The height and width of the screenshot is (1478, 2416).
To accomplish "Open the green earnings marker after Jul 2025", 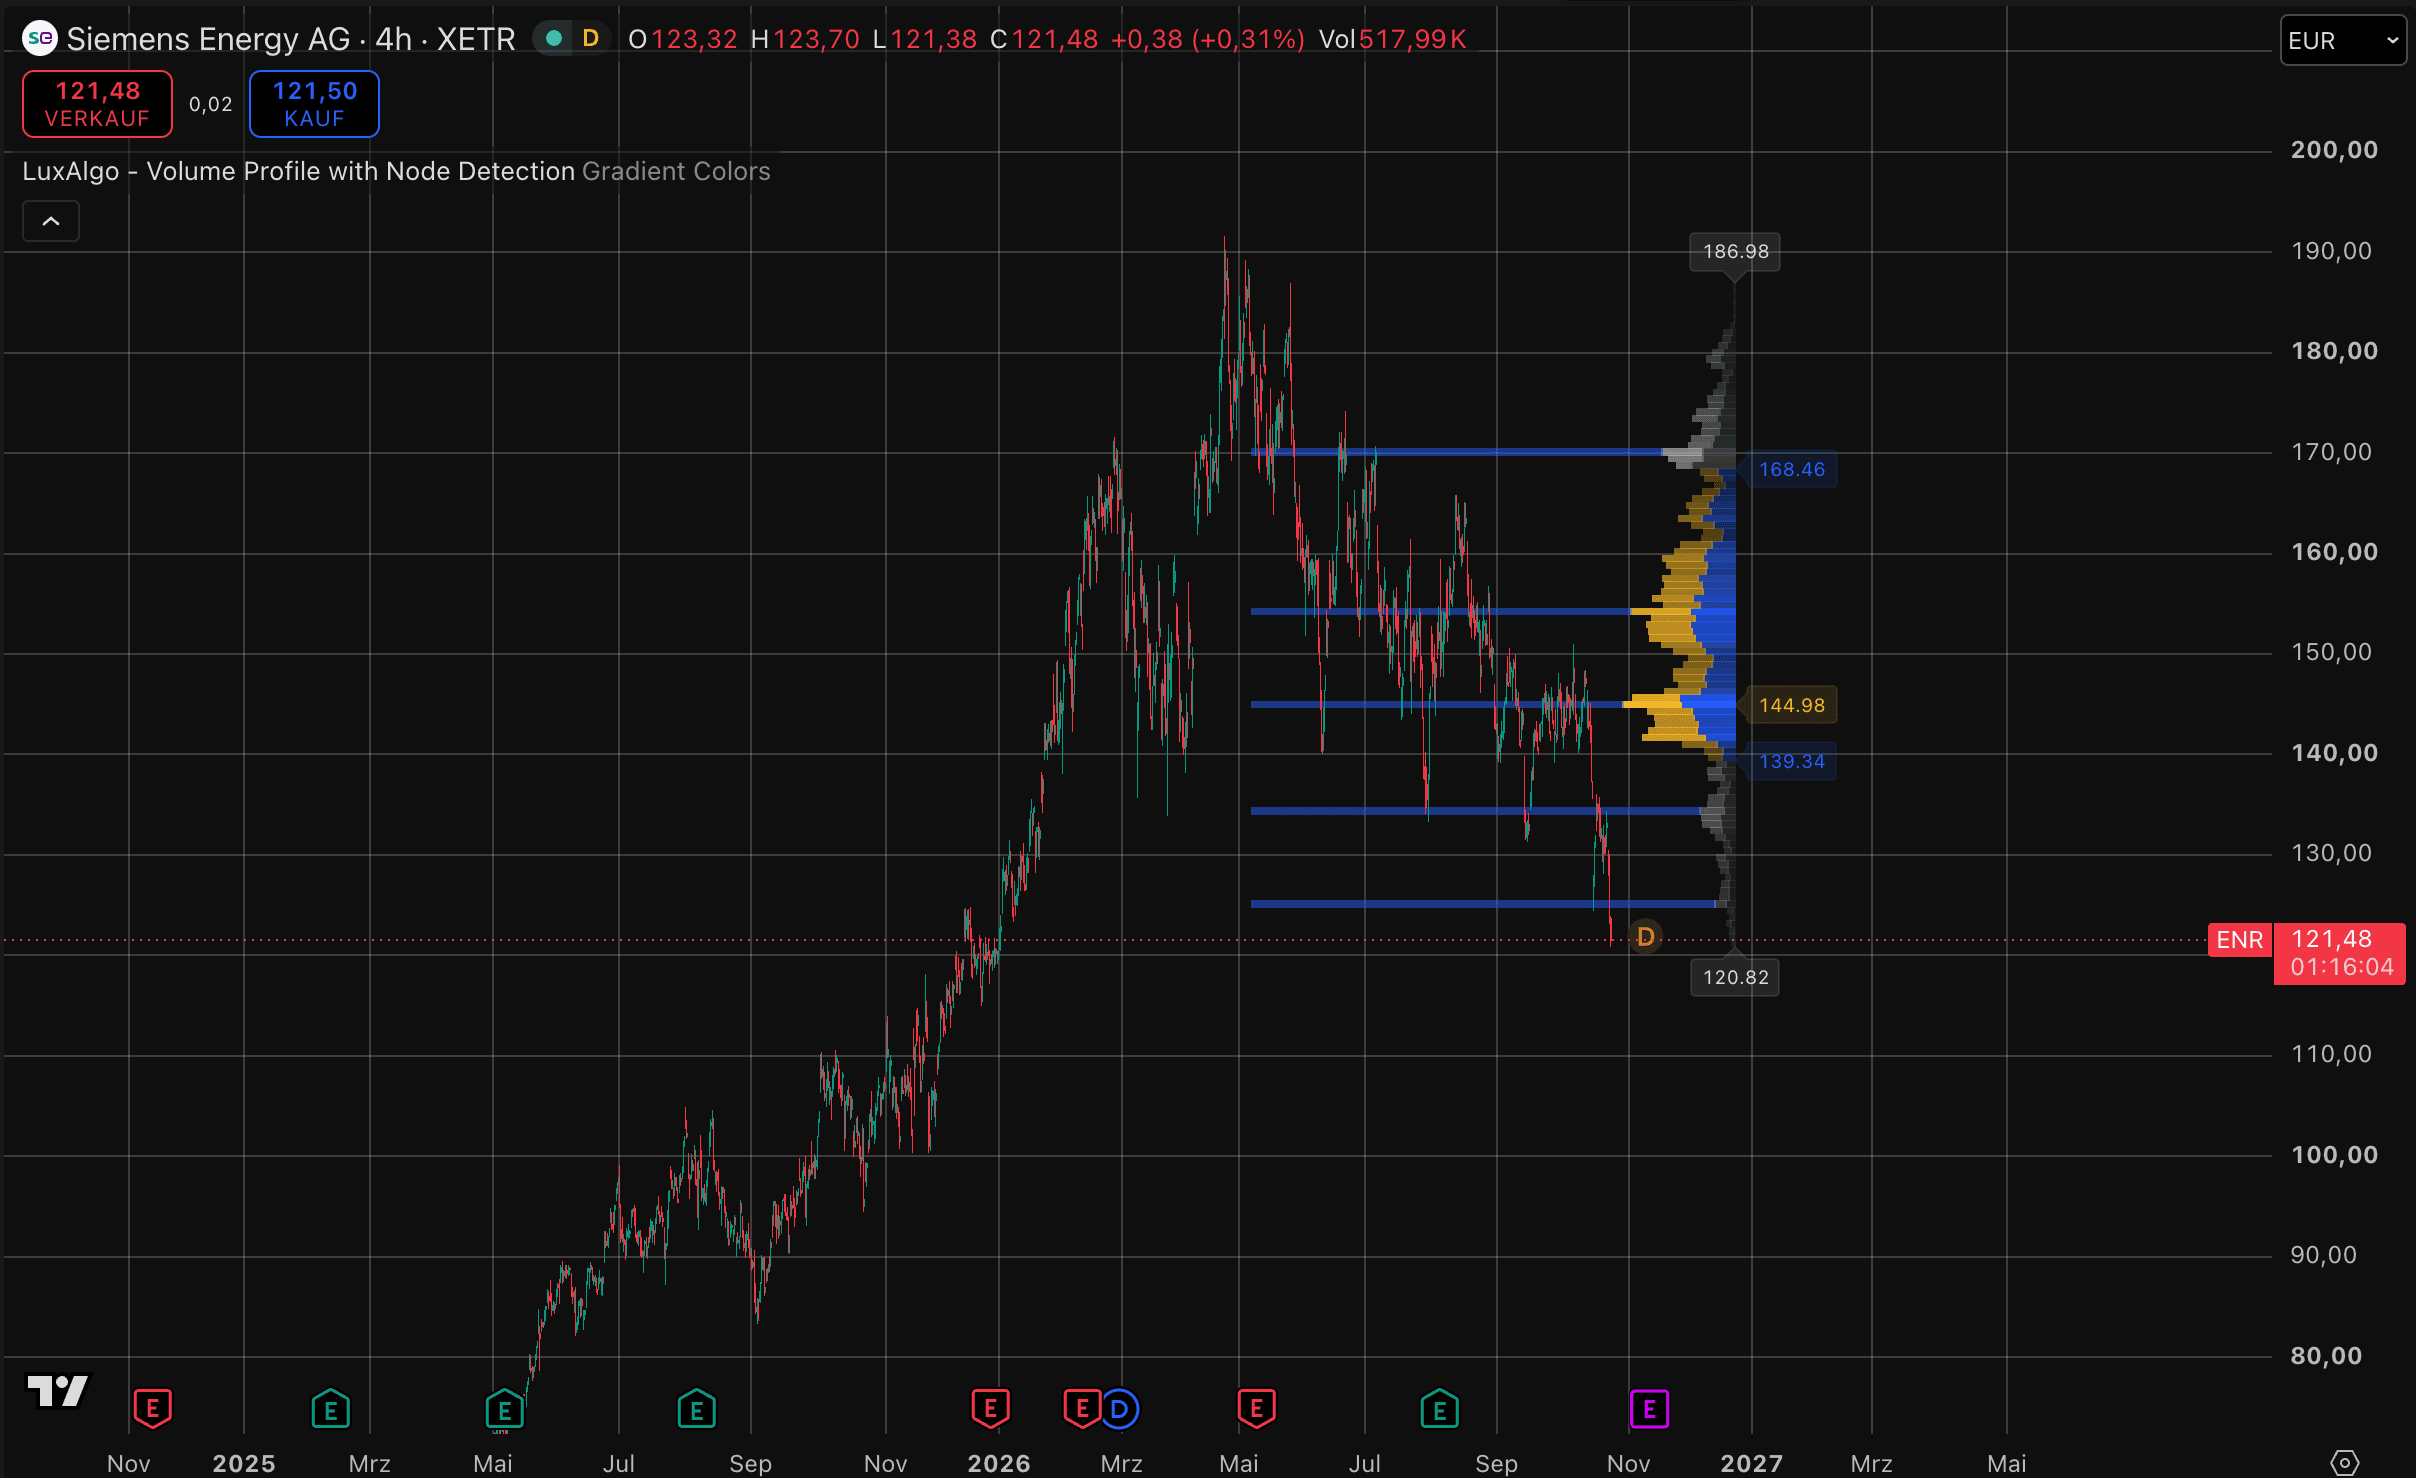I will coord(697,1409).
